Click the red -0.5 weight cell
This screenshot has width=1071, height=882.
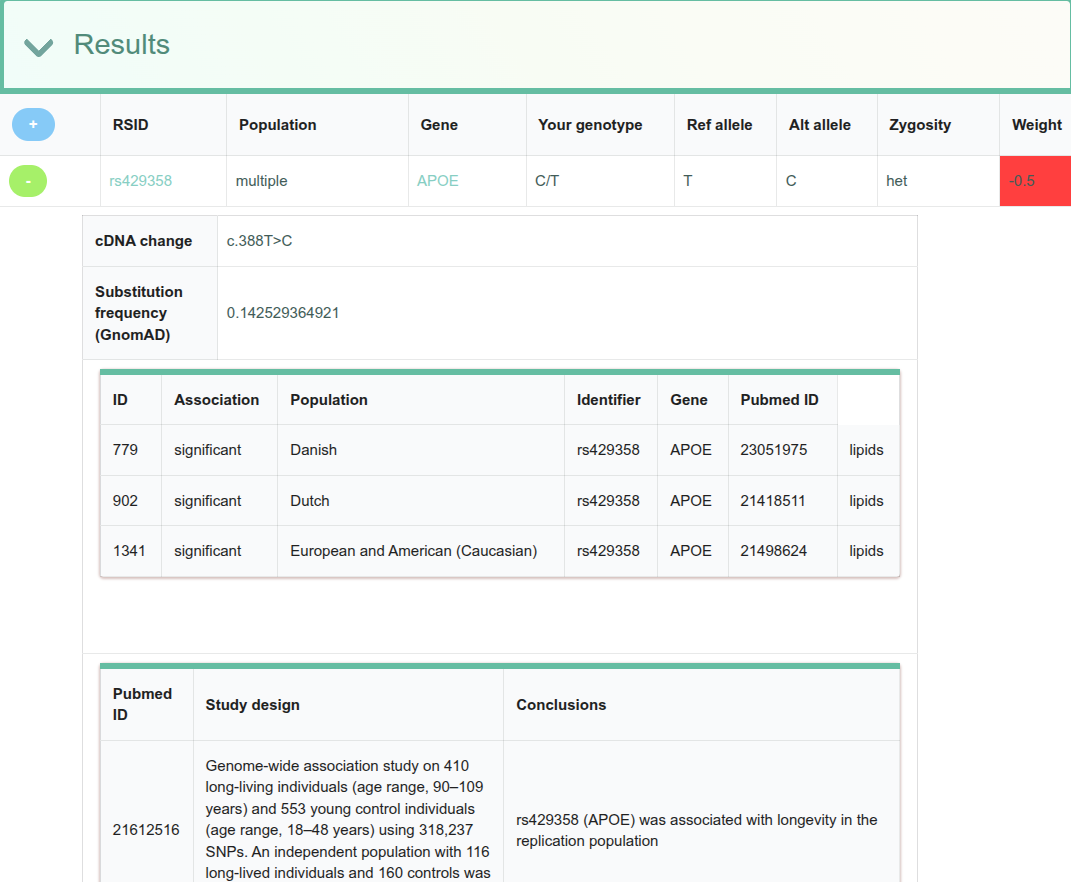pyautogui.click(x=1035, y=181)
